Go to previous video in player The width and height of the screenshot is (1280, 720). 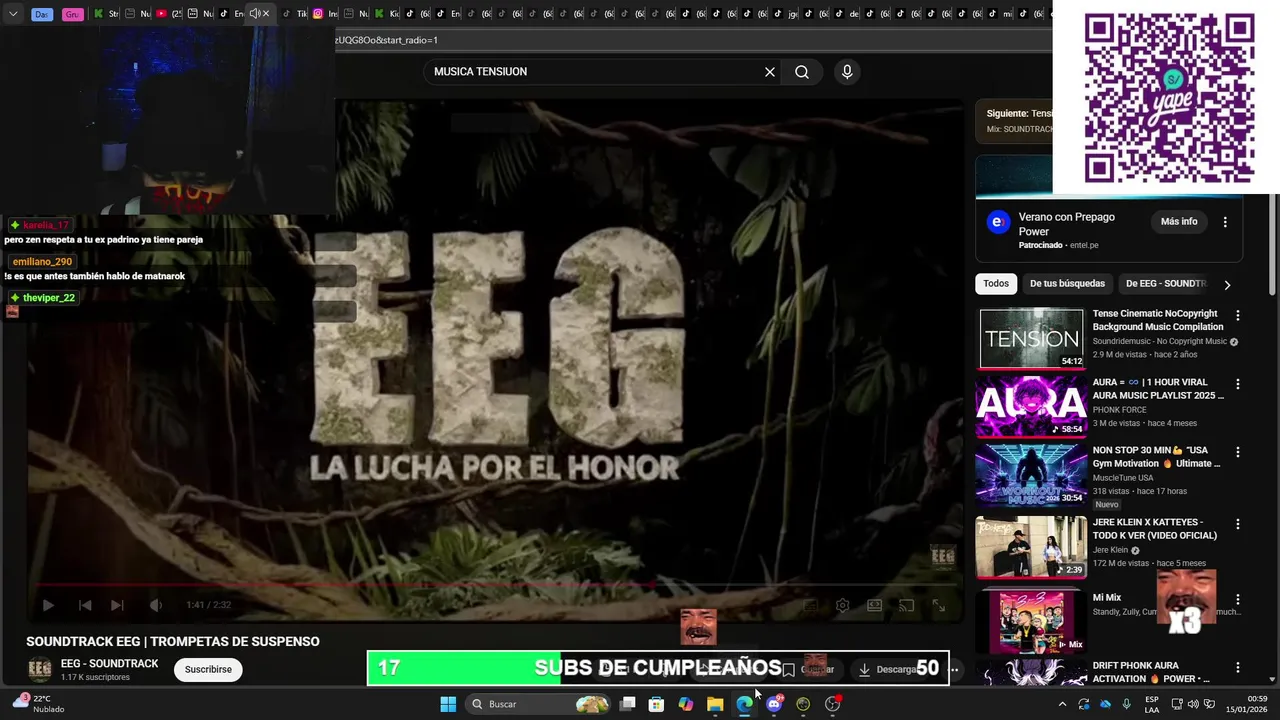tap(85, 605)
